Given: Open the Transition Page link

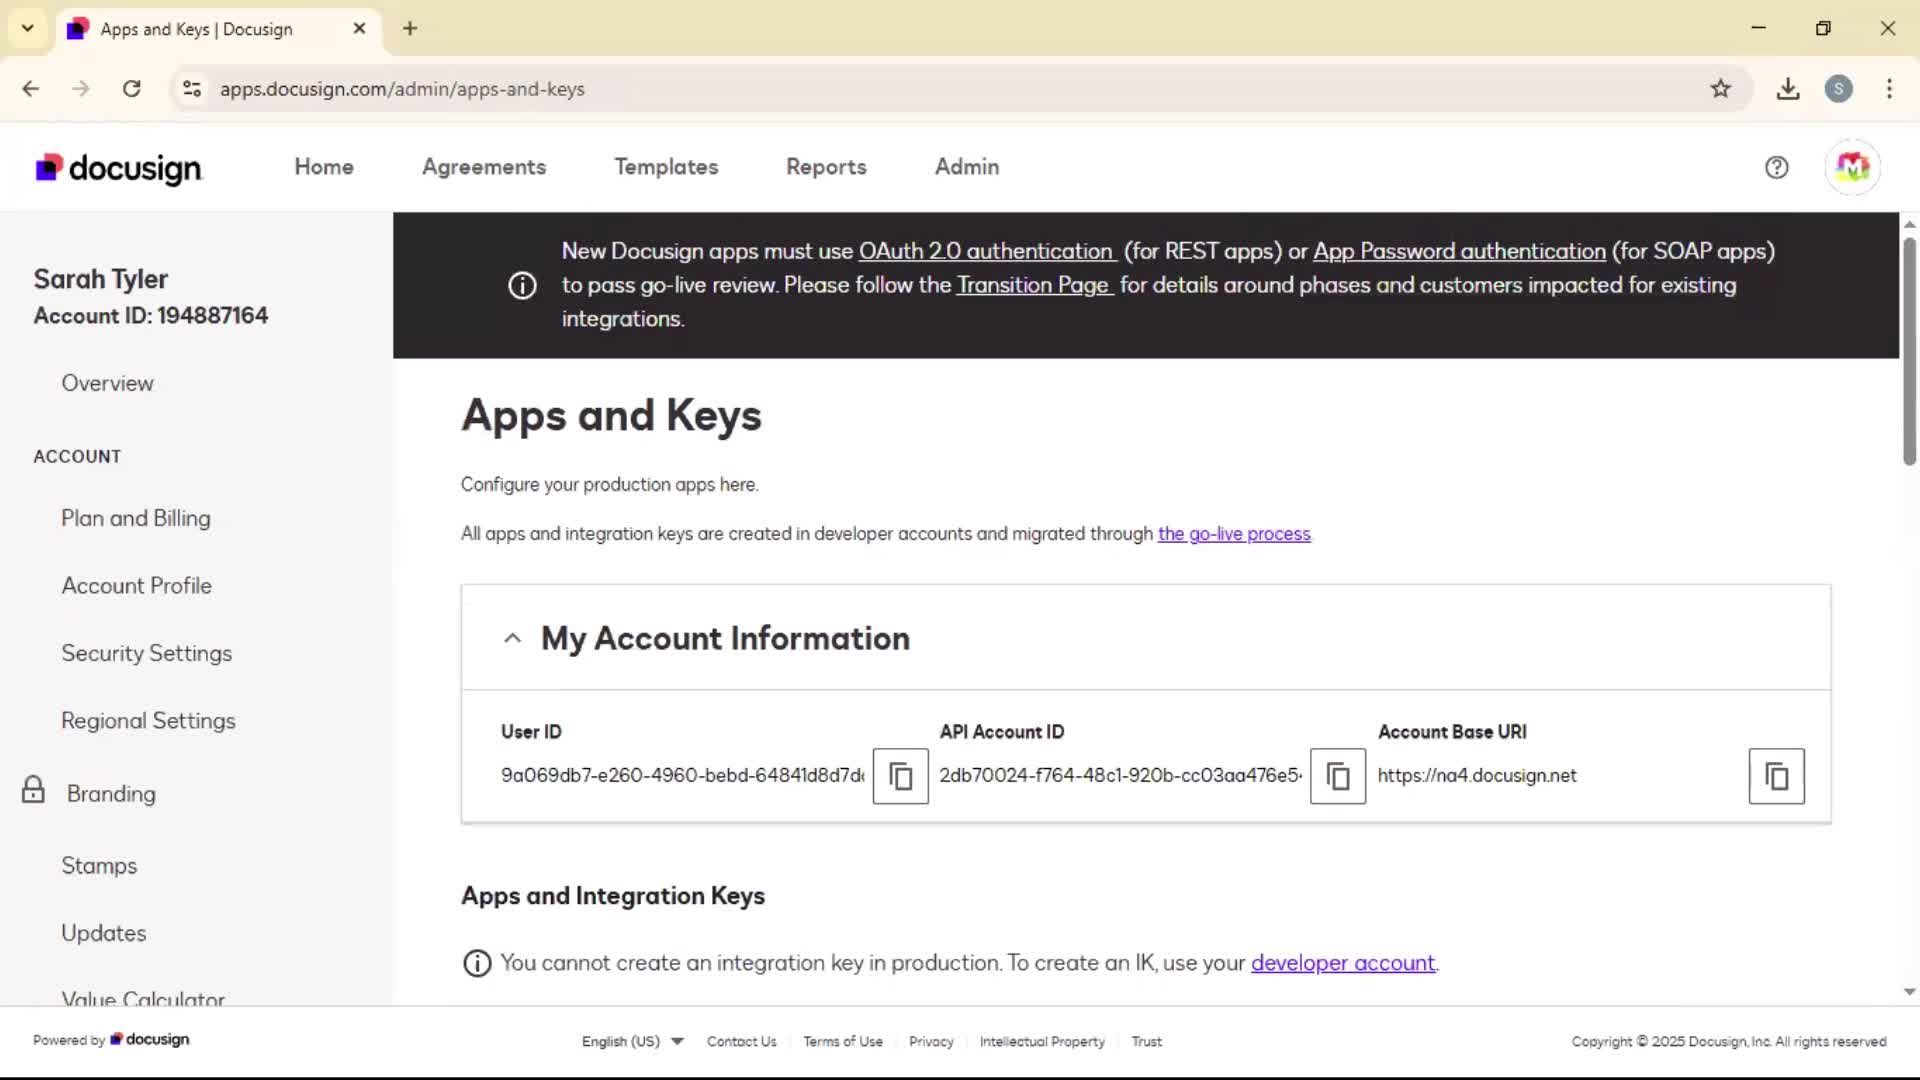Looking at the screenshot, I should [1034, 285].
